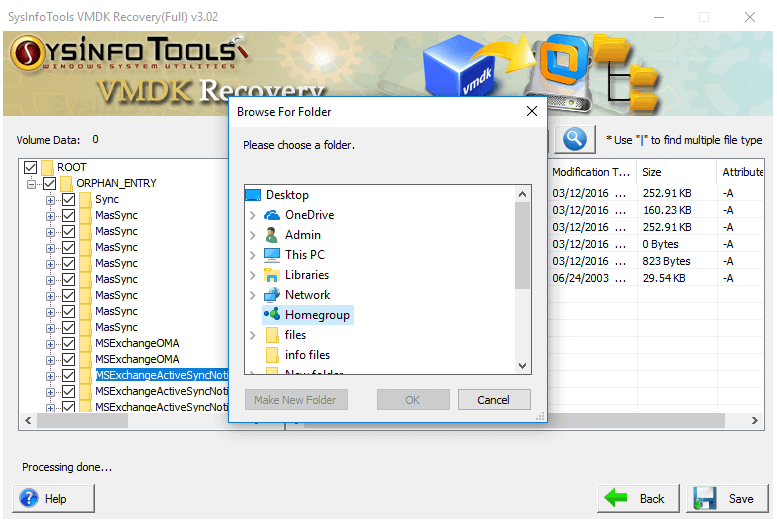Click the 'files' folder icon

point(272,335)
